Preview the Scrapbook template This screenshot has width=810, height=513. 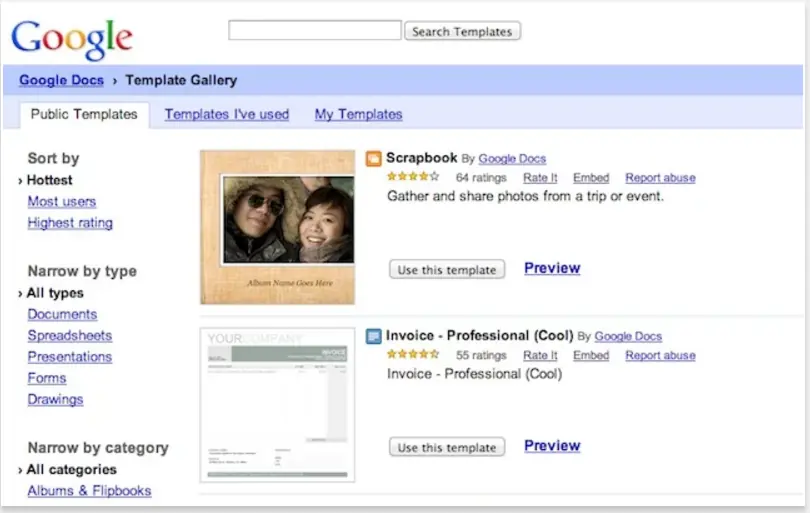552,268
